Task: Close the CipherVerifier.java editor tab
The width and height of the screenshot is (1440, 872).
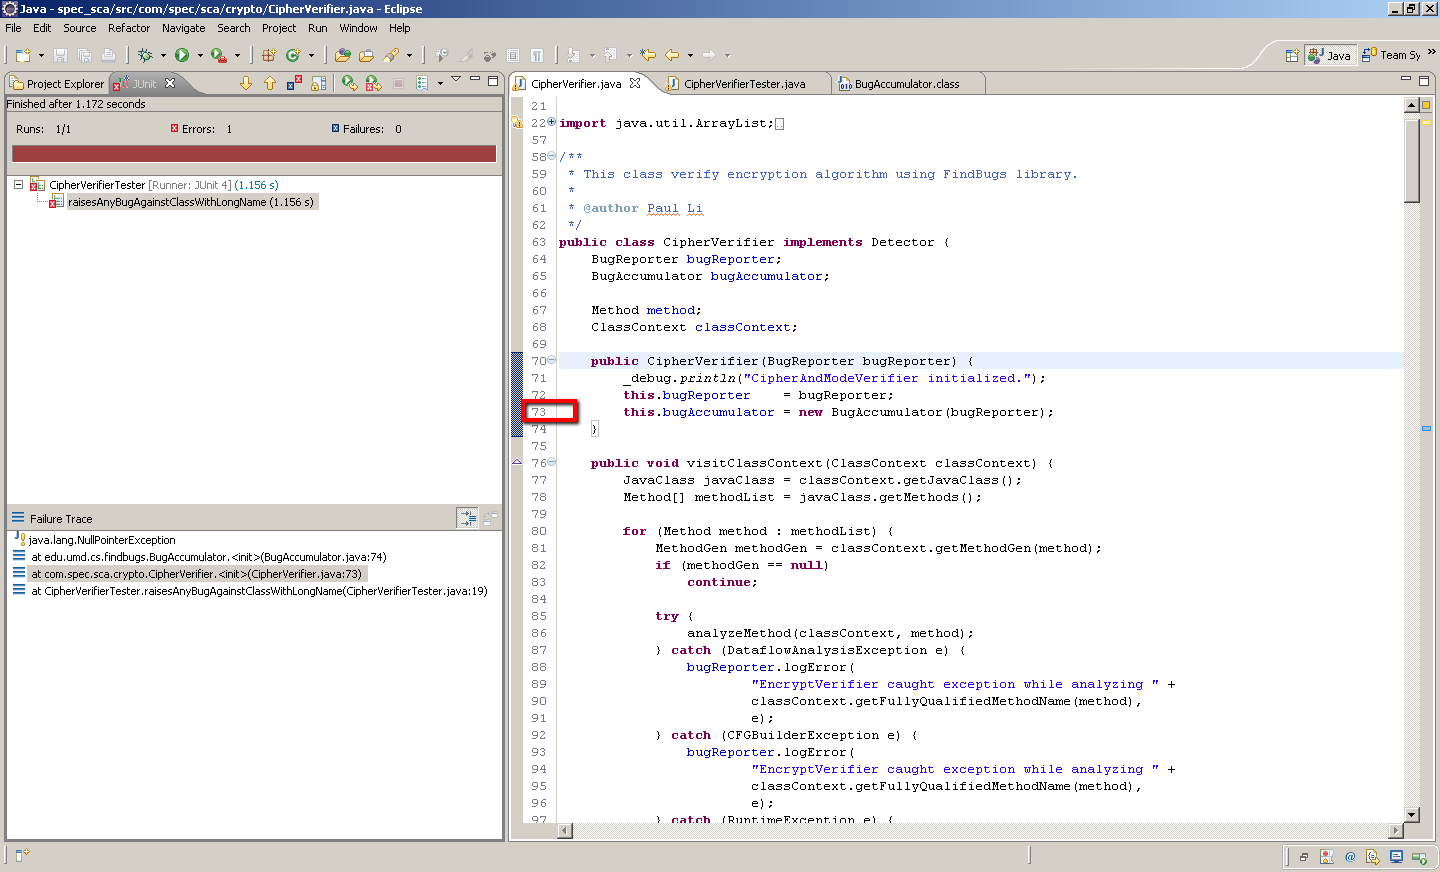Action: pos(635,83)
